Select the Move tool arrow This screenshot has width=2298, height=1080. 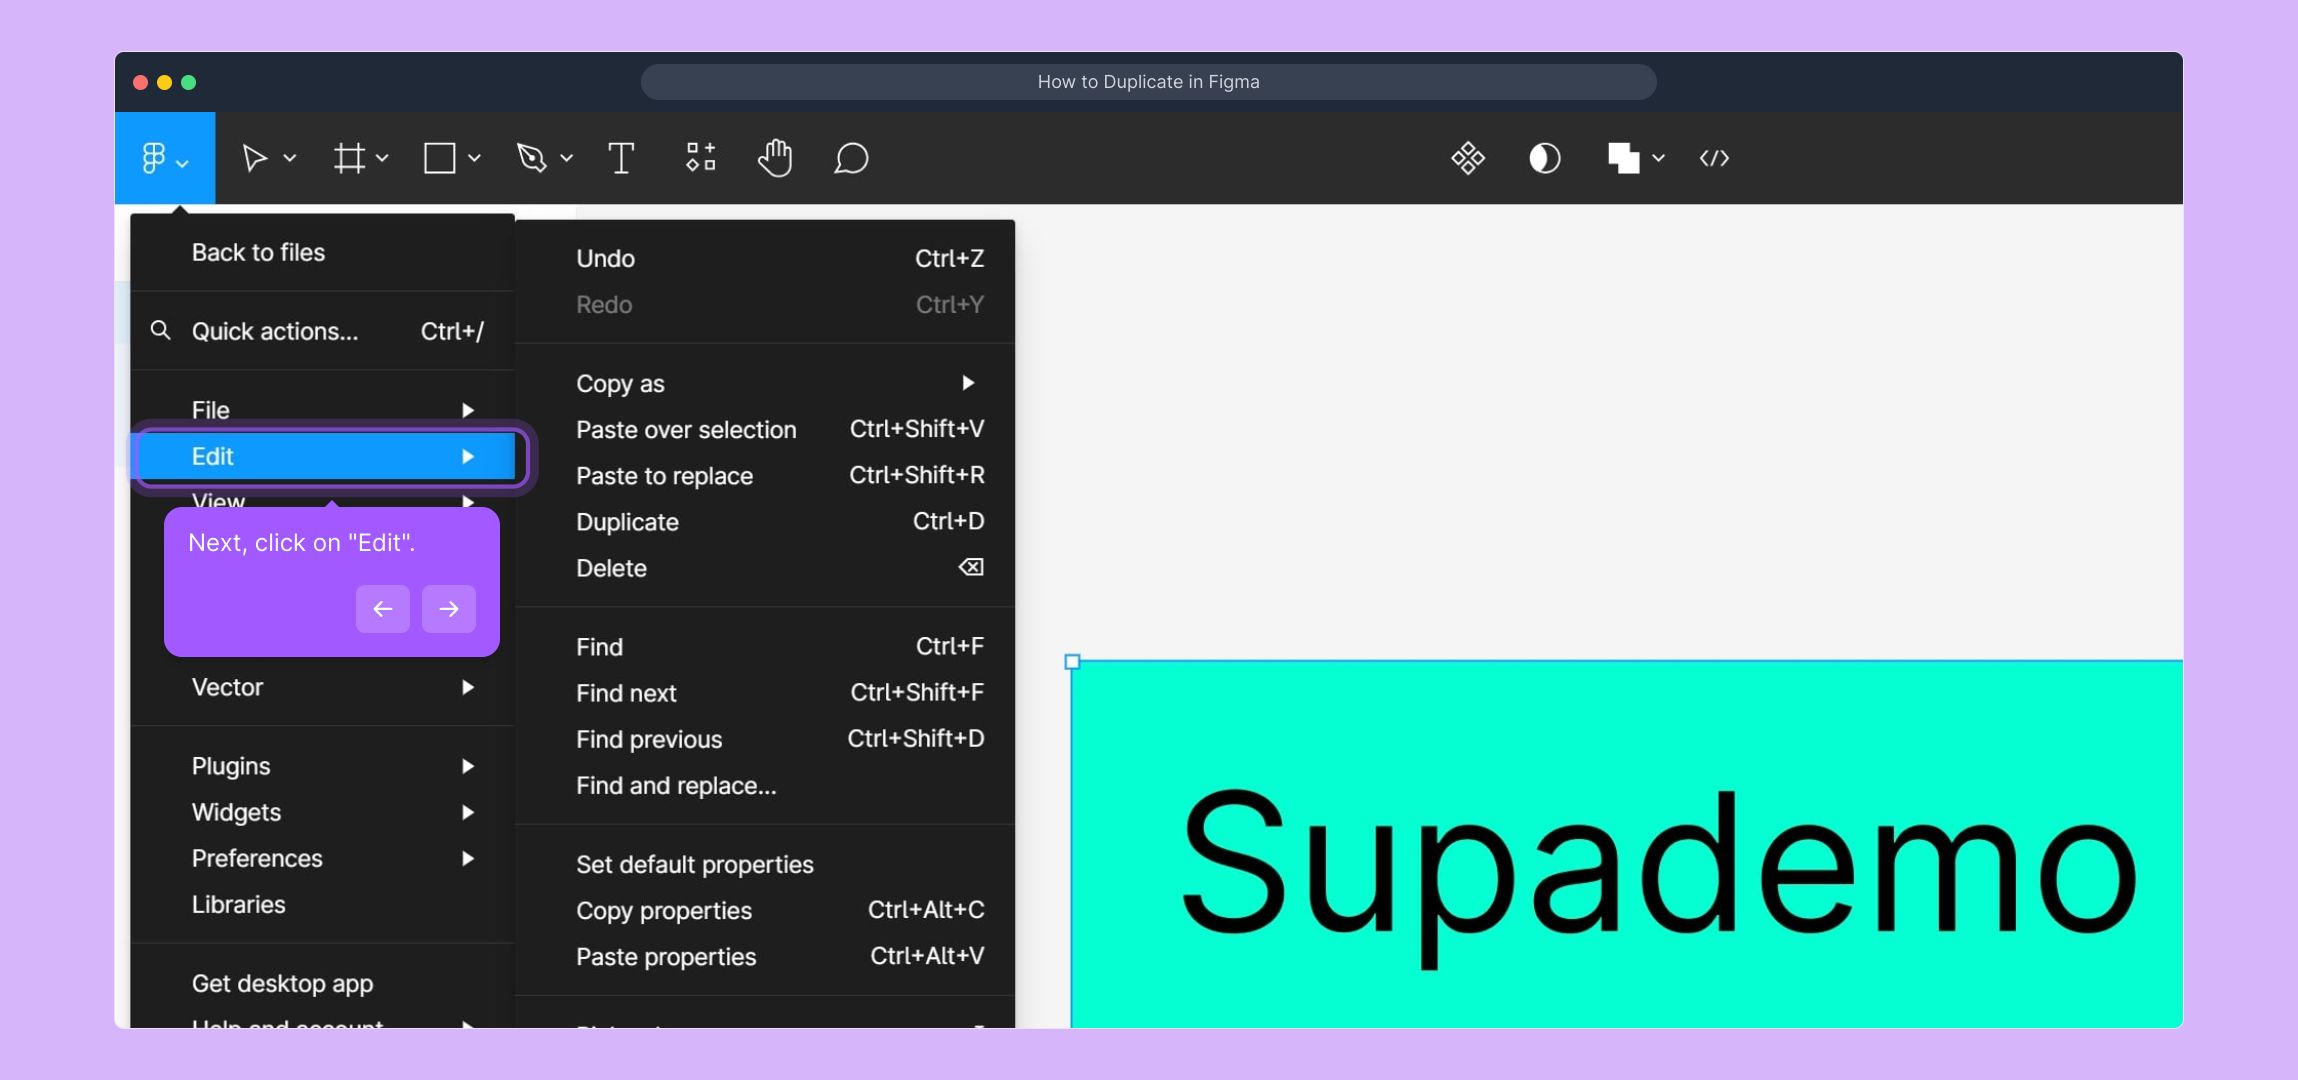(255, 158)
